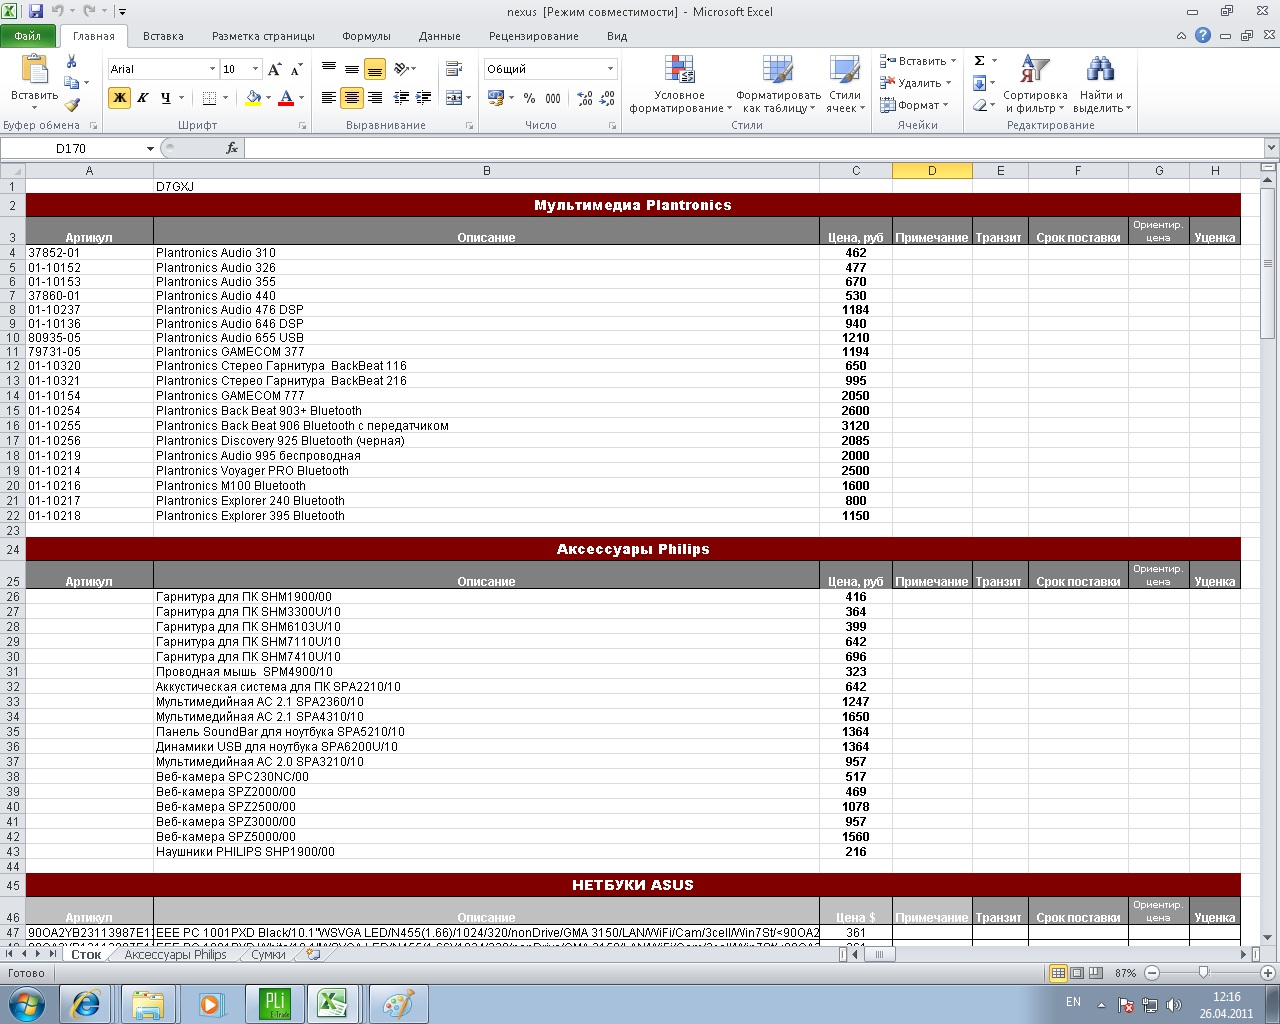
Task: Toggle wrap text button
Action: pos(454,69)
